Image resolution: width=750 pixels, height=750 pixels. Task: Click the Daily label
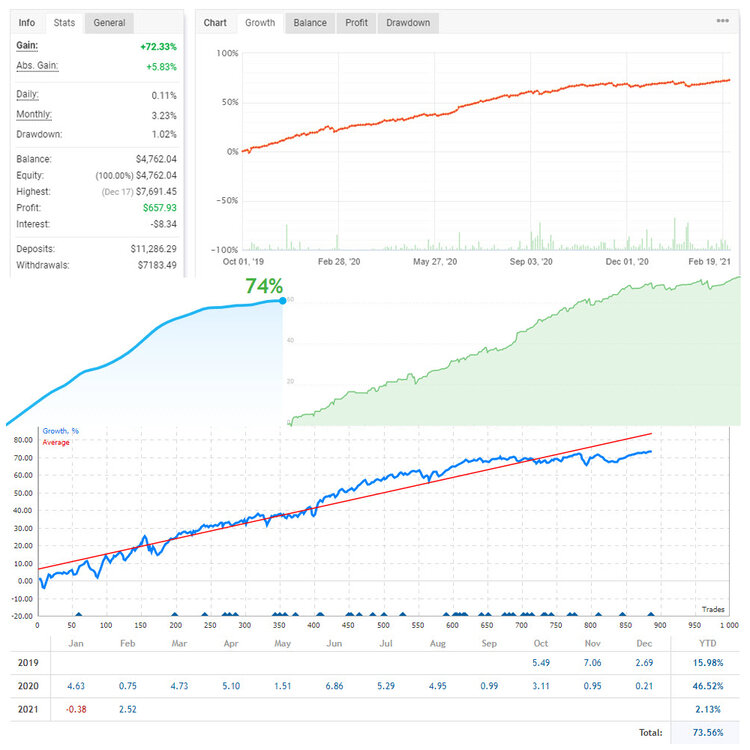27,94
